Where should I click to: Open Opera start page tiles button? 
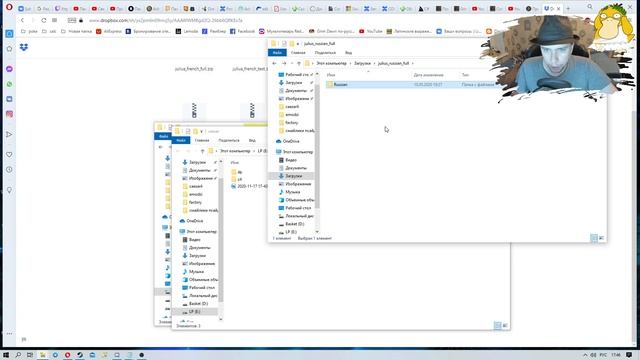pos(54,20)
